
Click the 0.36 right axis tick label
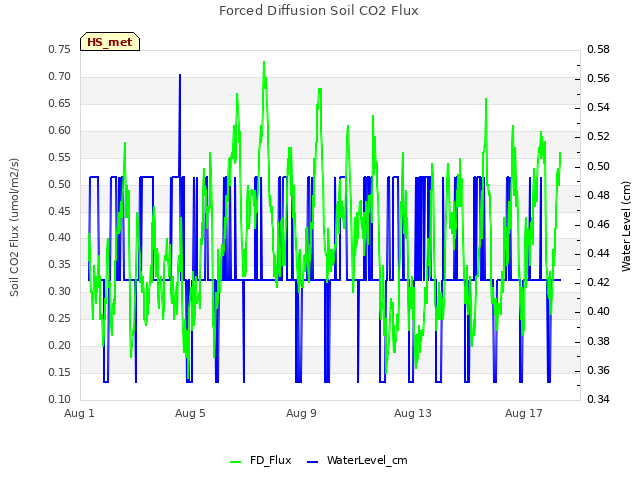598,371
